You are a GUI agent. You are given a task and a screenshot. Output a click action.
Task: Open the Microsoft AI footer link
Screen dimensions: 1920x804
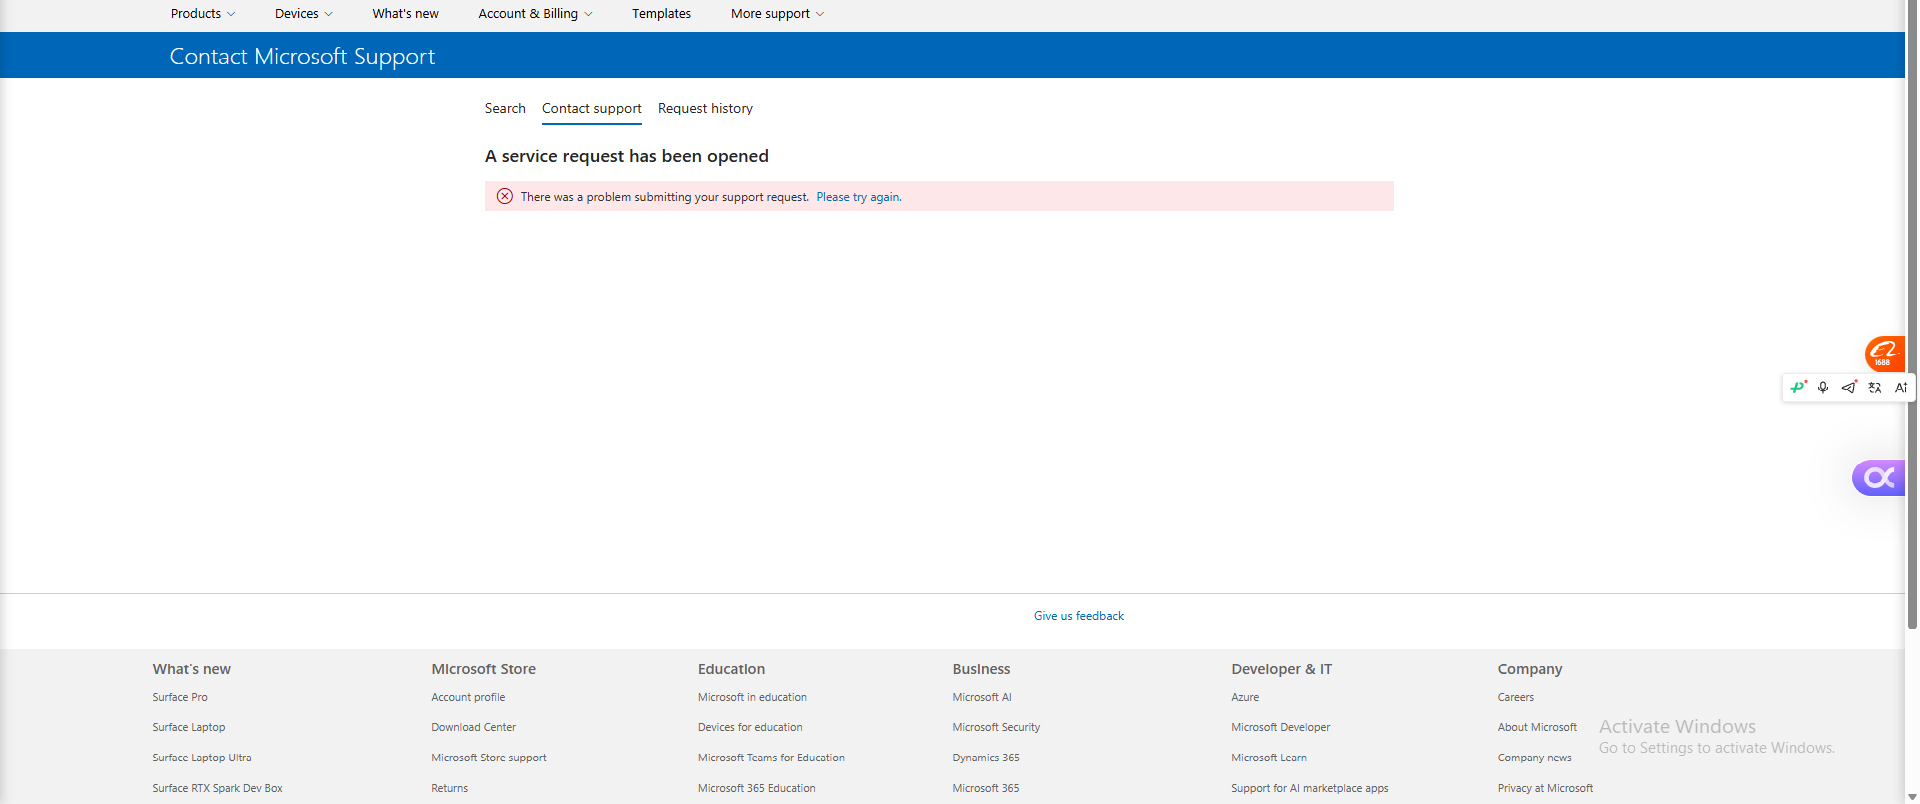point(982,697)
